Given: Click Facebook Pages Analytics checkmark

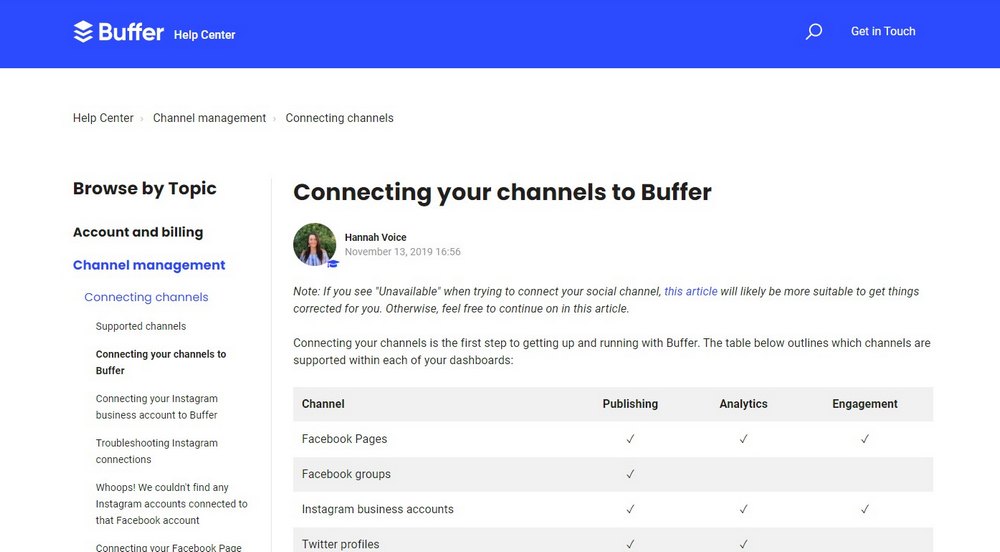Looking at the screenshot, I should pos(744,439).
